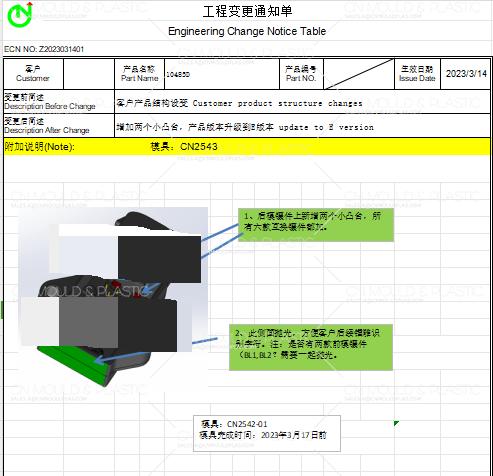Select the Customer product structure changes text
The height and width of the screenshot is (476, 493).
[277, 103]
